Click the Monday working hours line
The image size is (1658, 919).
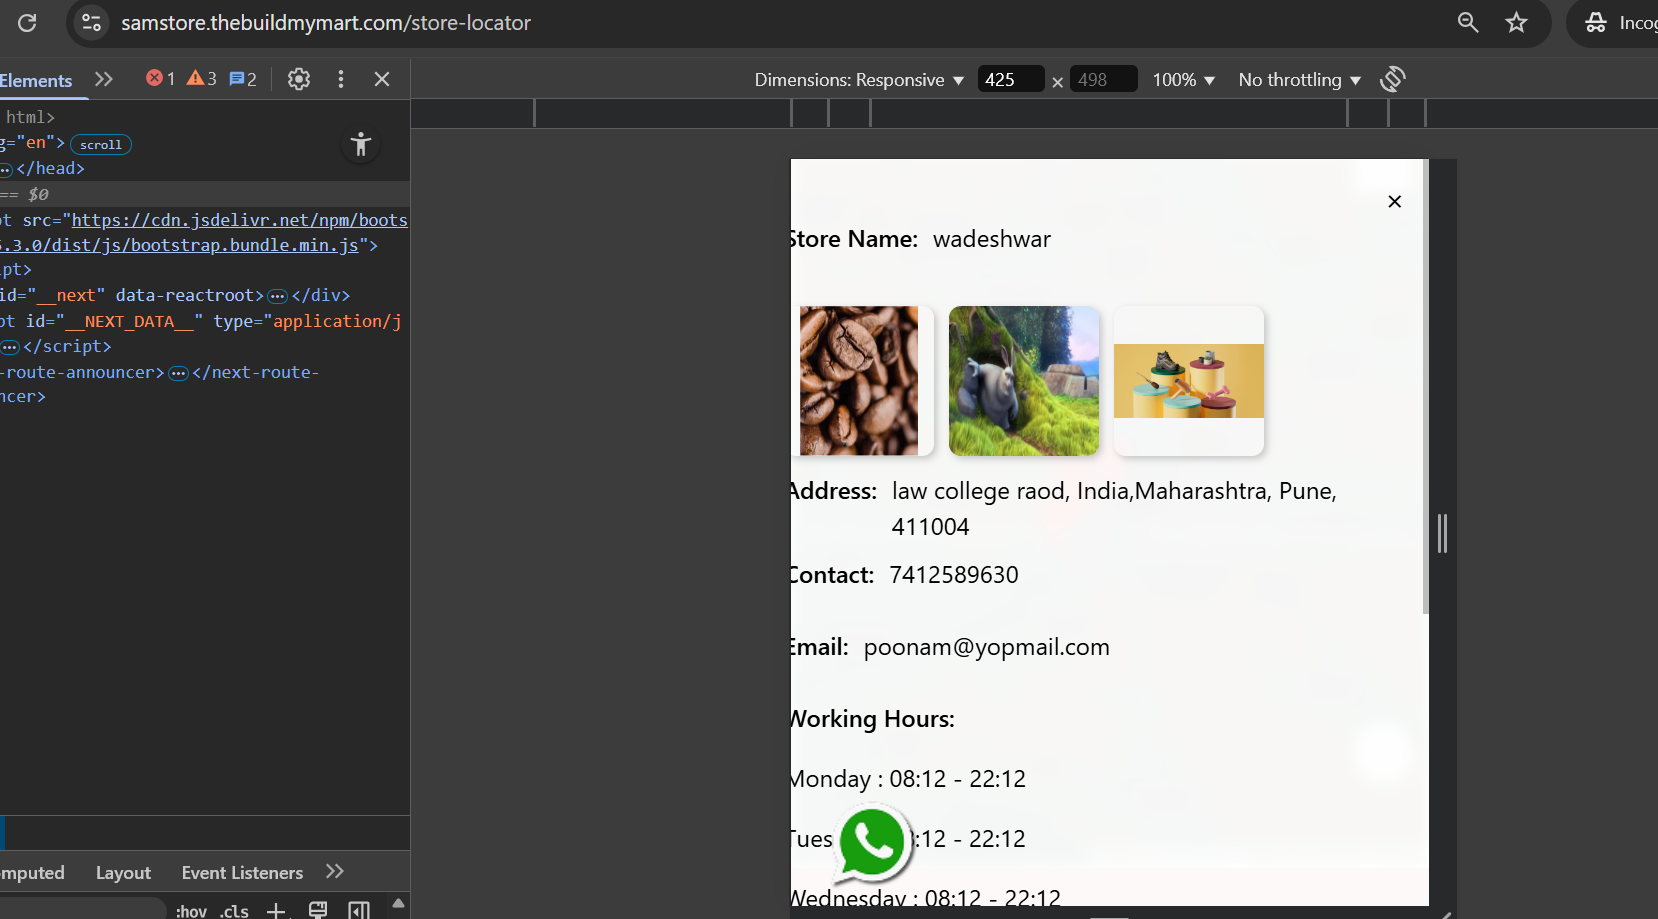point(908,779)
